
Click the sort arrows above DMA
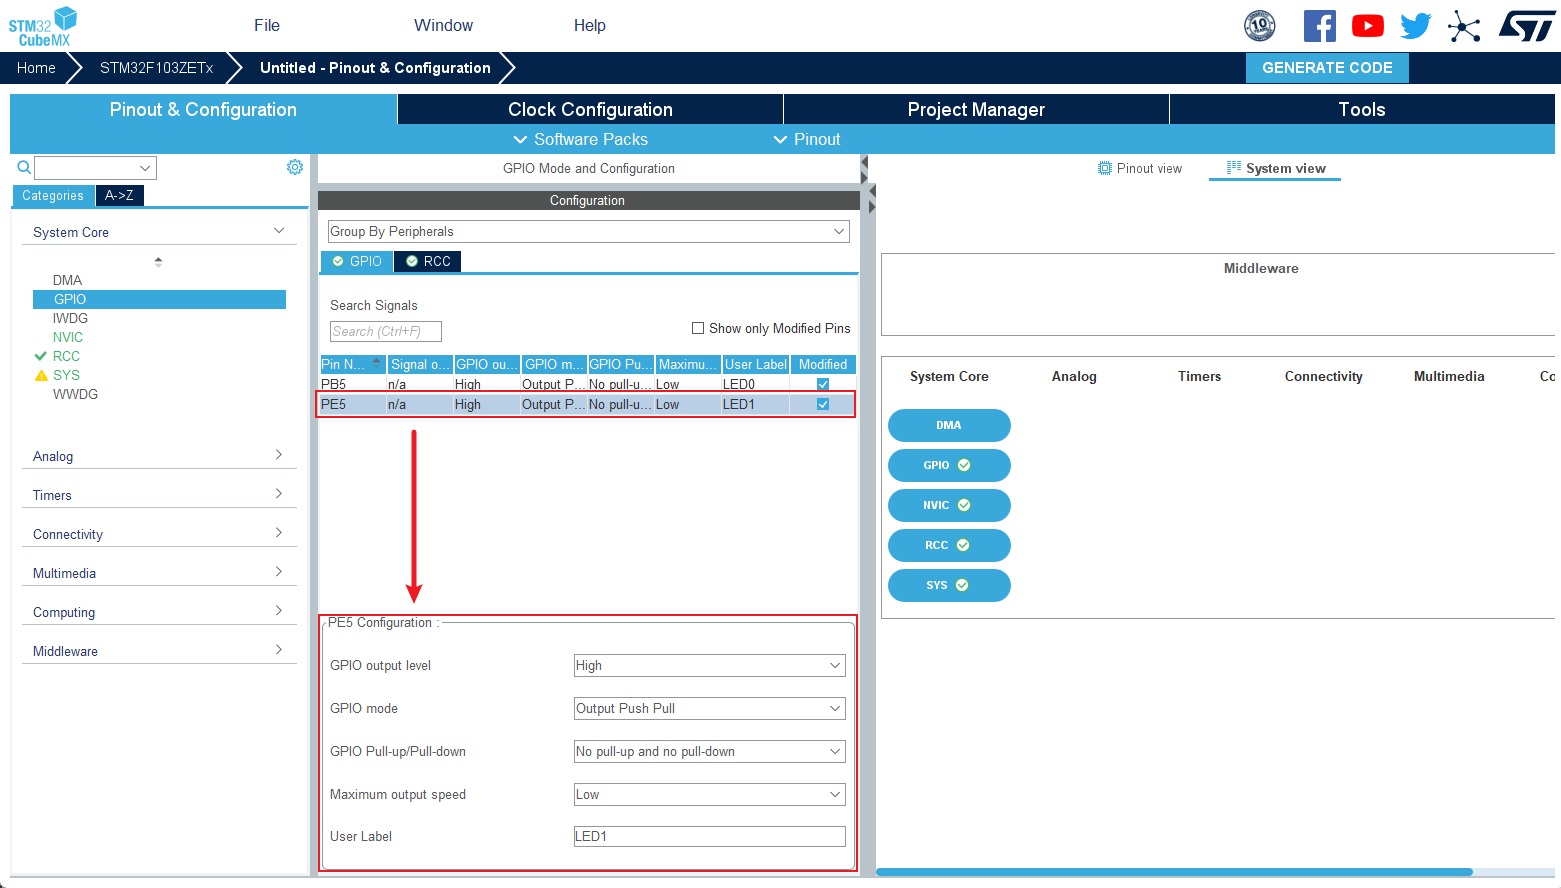tap(158, 262)
